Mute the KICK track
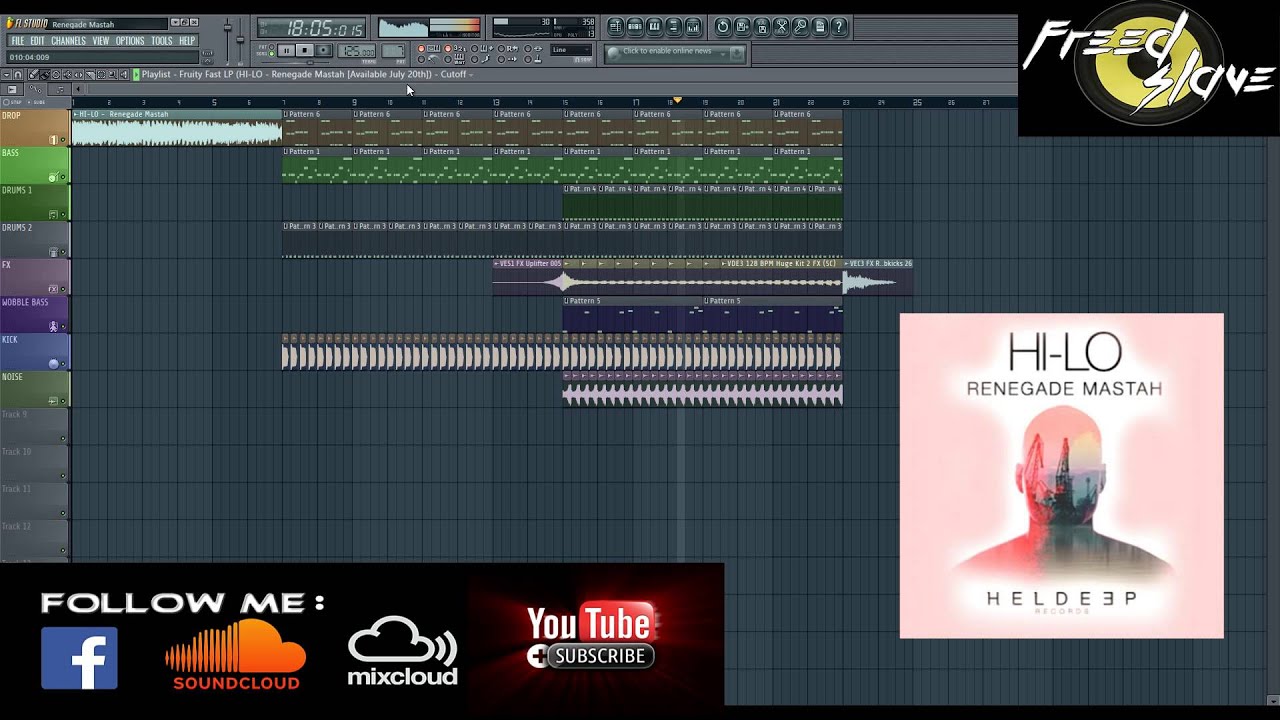Viewport: 1280px width, 720px height. pyautogui.click(x=63, y=363)
